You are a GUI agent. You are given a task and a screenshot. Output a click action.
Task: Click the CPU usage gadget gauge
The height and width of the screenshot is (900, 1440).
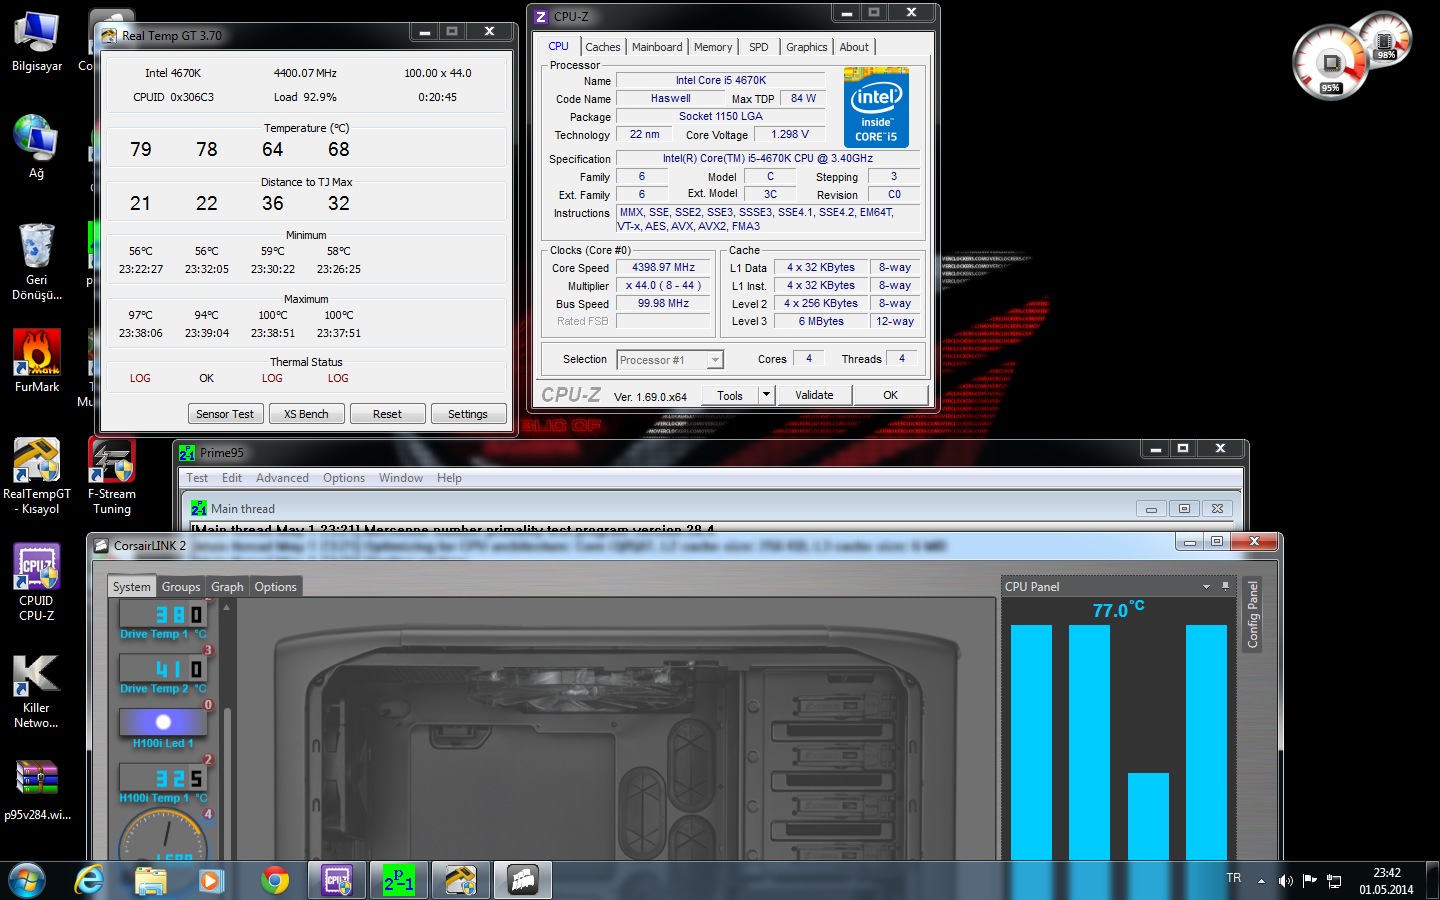1329,63
